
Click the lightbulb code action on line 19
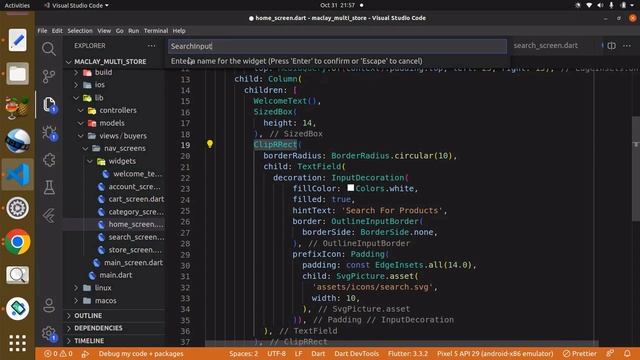click(210, 144)
